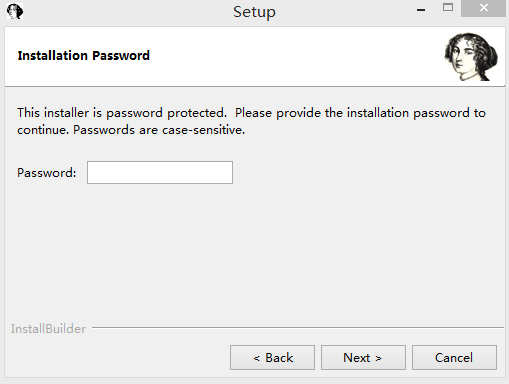This screenshot has width=509, height=384.
Task: Click the 'This installer is password protected' text
Action: [x=122, y=113]
